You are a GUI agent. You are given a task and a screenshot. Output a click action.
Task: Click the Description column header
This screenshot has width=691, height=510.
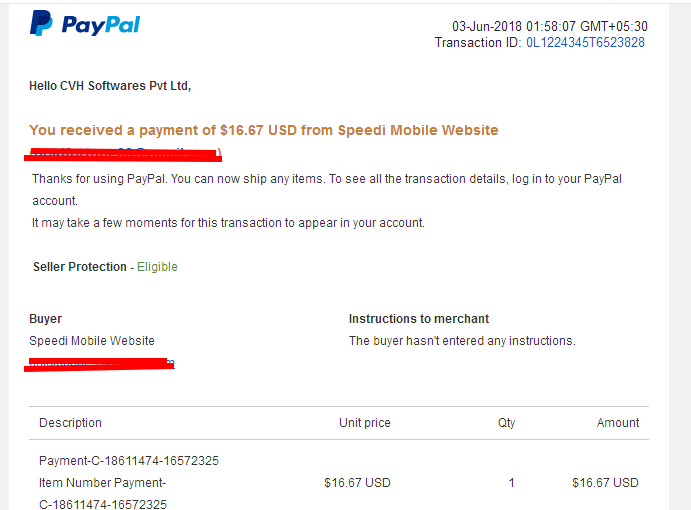tap(71, 423)
